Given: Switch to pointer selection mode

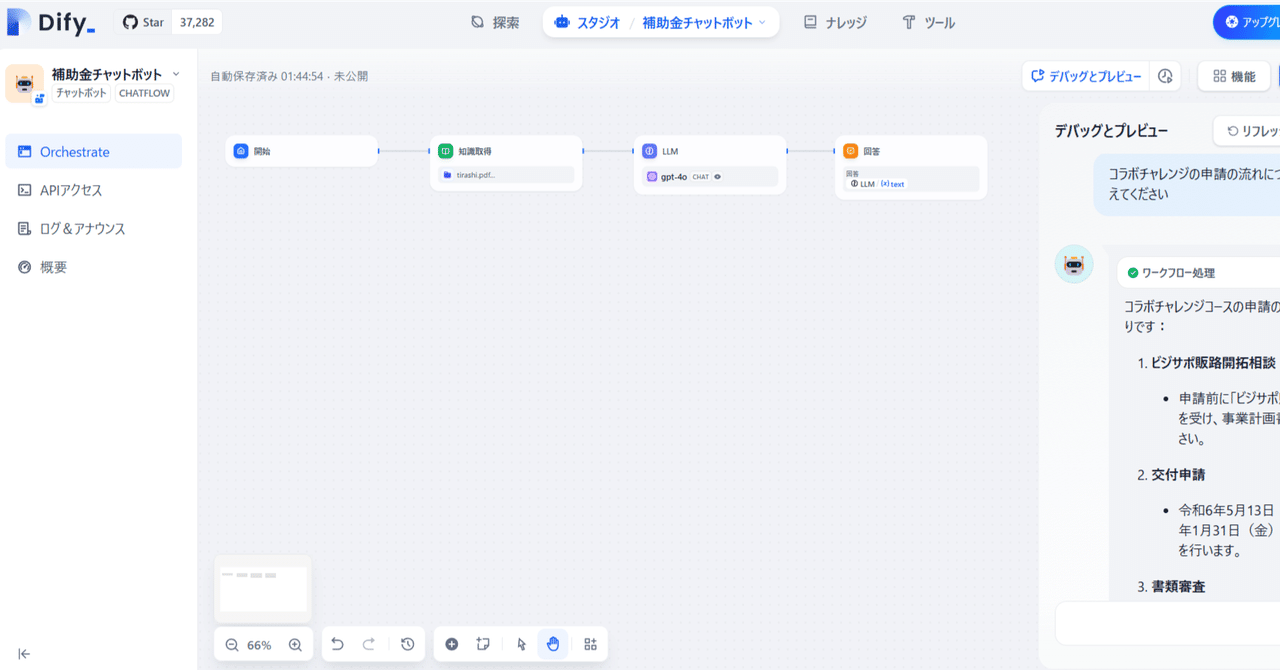Looking at the screenshot, I should tap(519, 644).
